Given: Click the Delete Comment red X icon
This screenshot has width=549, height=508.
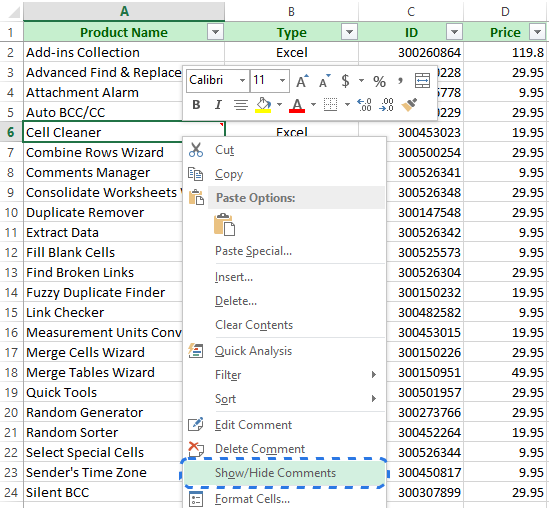Looking at the screenshot, I should [x=196, y=448].
